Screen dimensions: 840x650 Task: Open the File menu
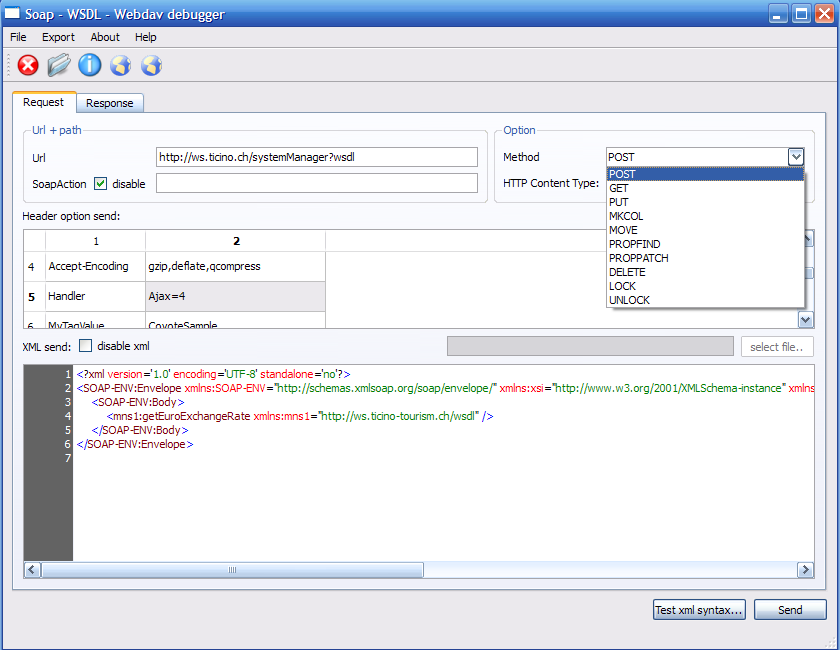18,37
